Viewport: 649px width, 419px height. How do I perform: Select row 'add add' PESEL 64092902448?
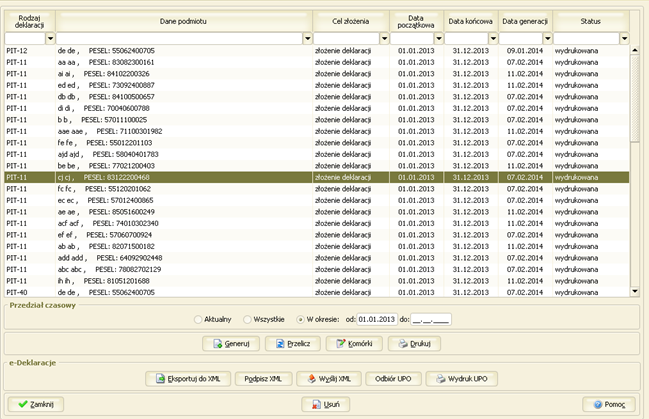317,258
